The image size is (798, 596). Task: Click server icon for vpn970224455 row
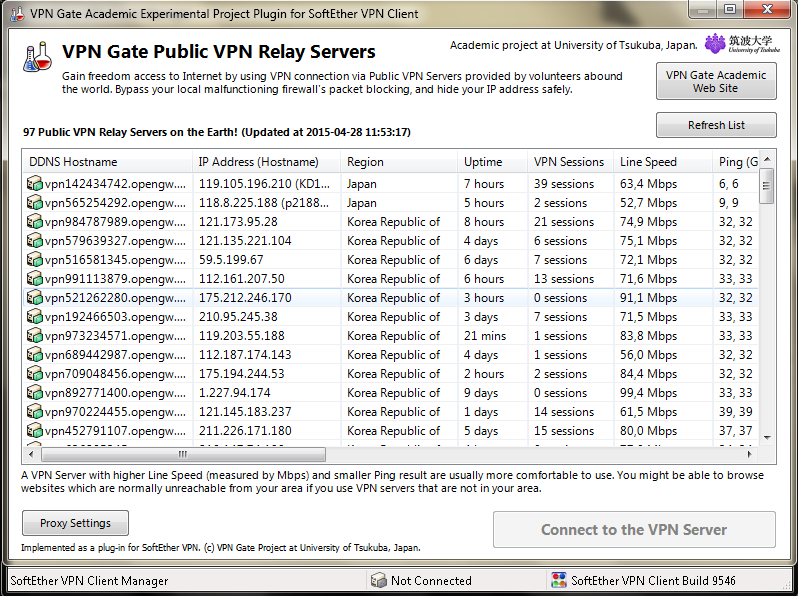[x=35, y=411]
